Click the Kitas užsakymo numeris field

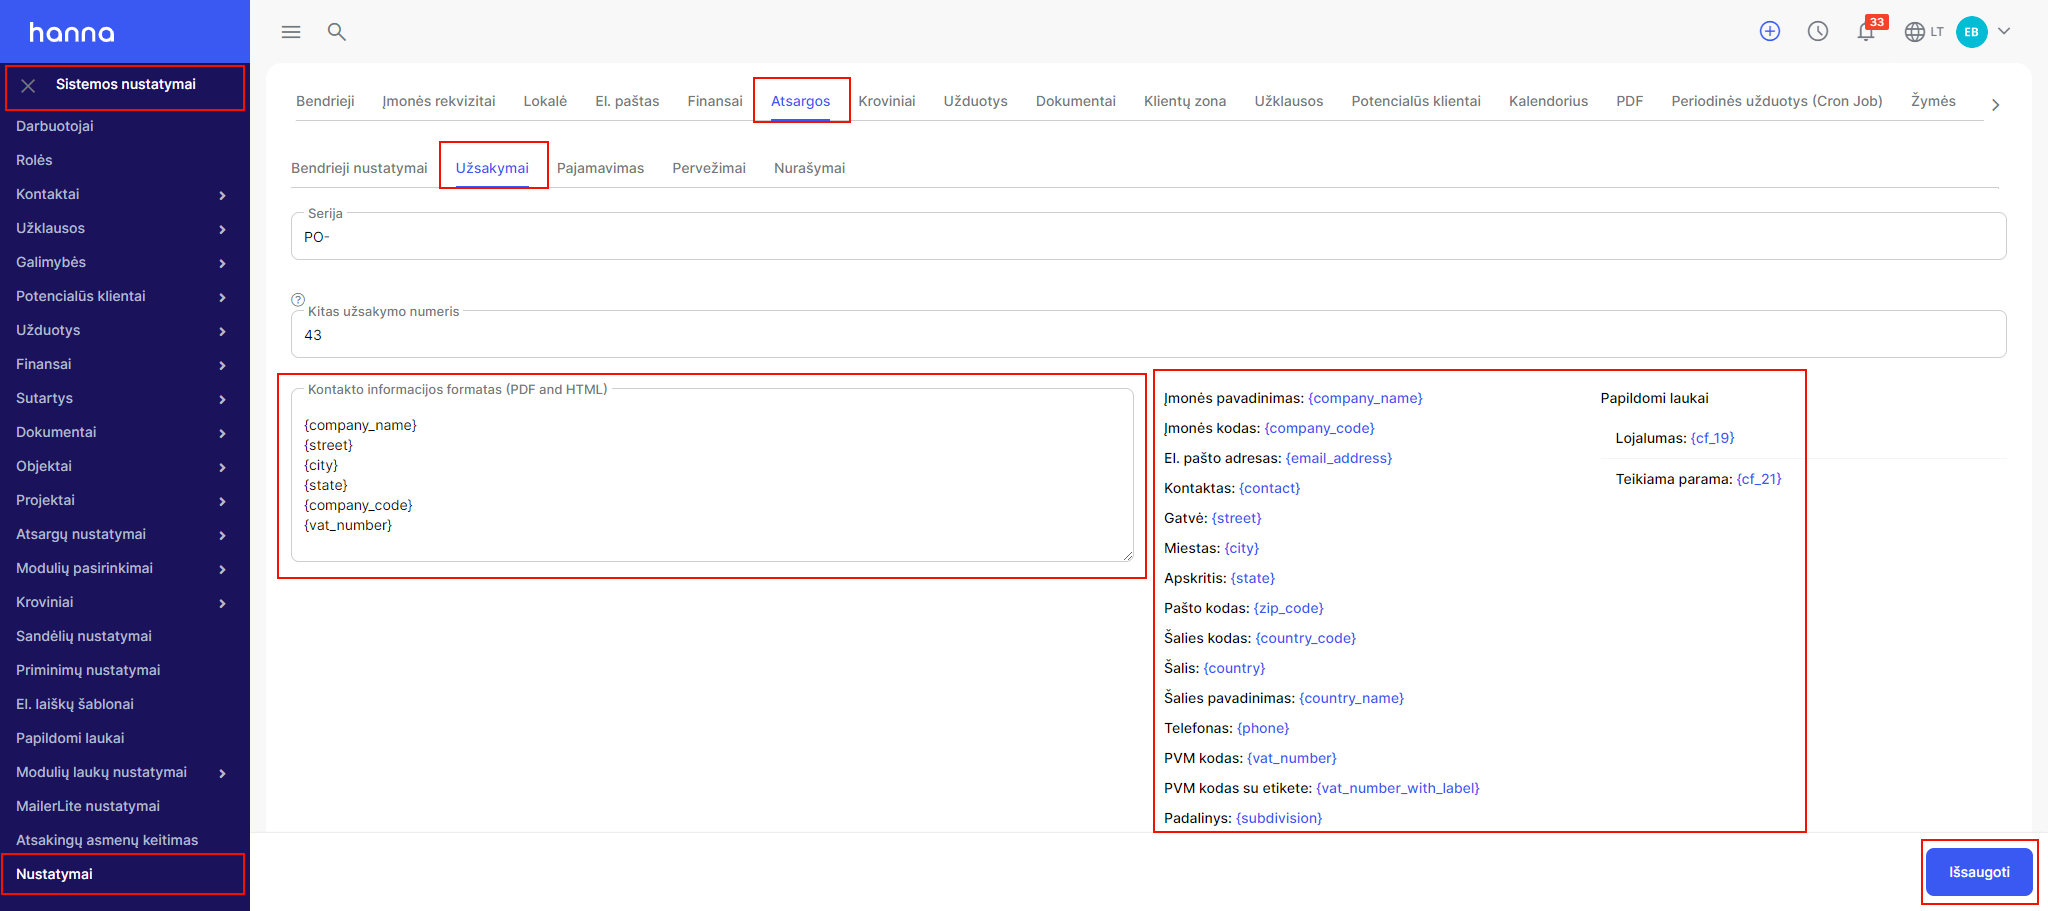(x=1148, y=335)
